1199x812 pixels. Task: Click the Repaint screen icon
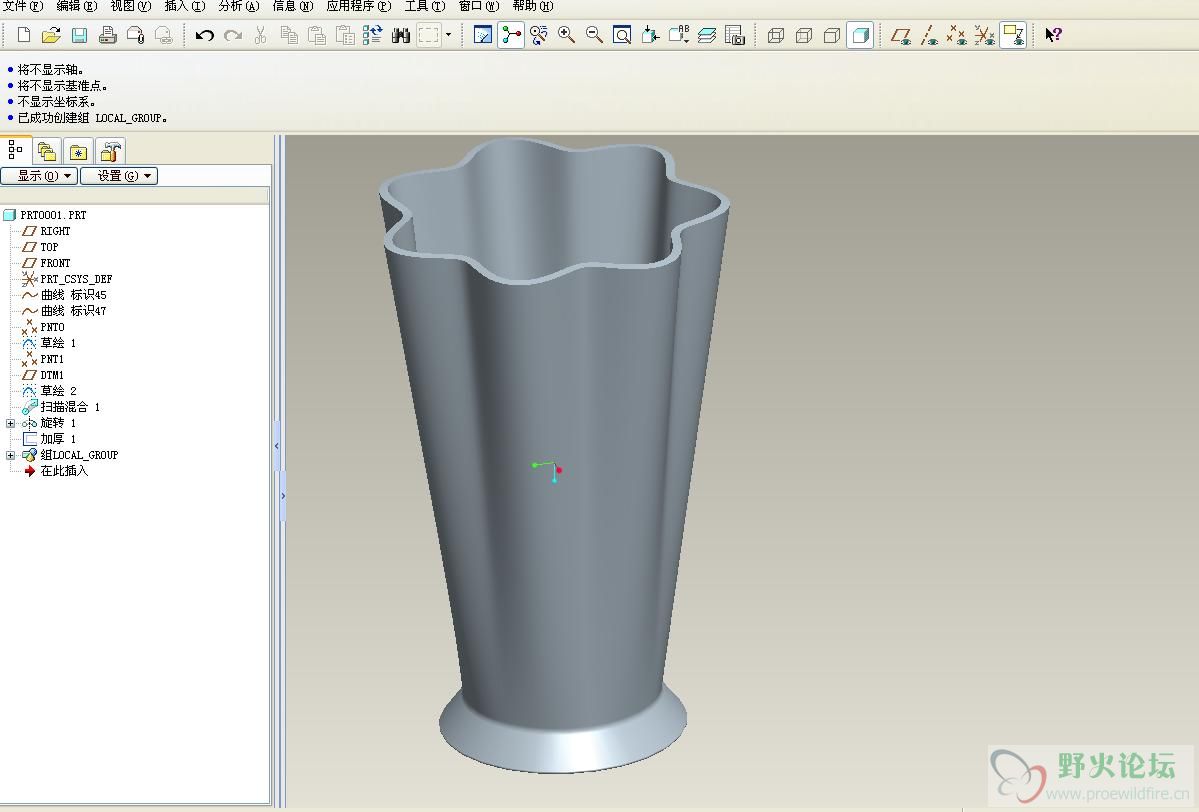[483, 34]
